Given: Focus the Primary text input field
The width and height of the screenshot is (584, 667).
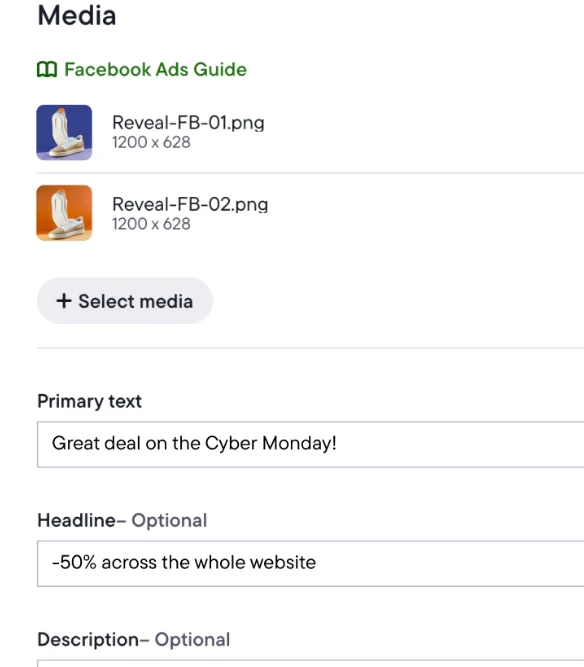Looking at the screenshot, I should coord(311,444).
